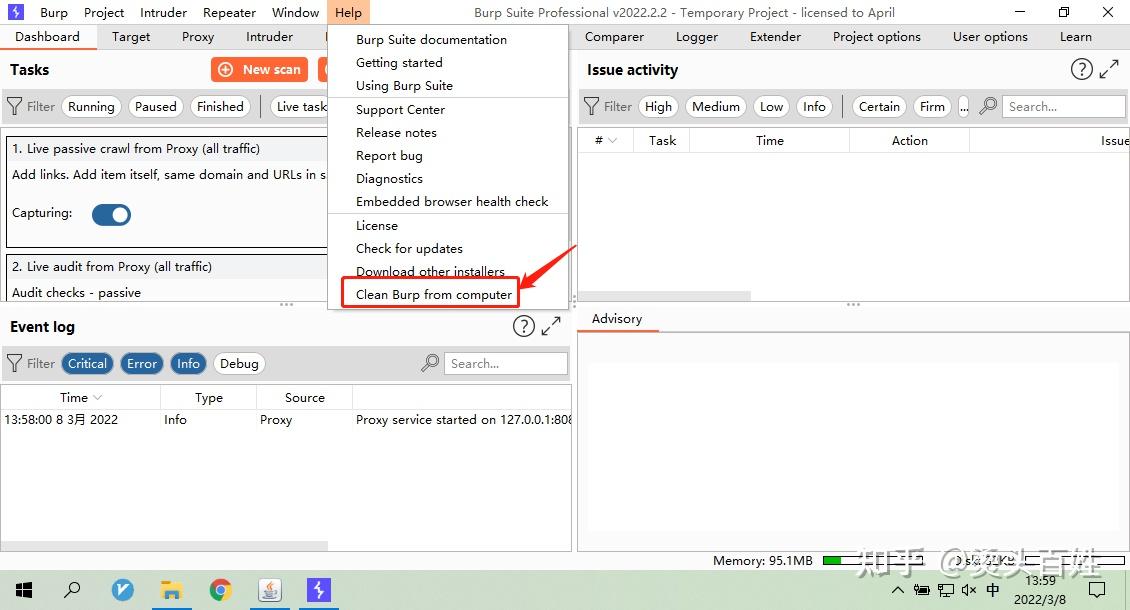Switch to the Logger tab
This screenshot has width=1130, height=610.
pyautogui.click(x=696, y=37)
